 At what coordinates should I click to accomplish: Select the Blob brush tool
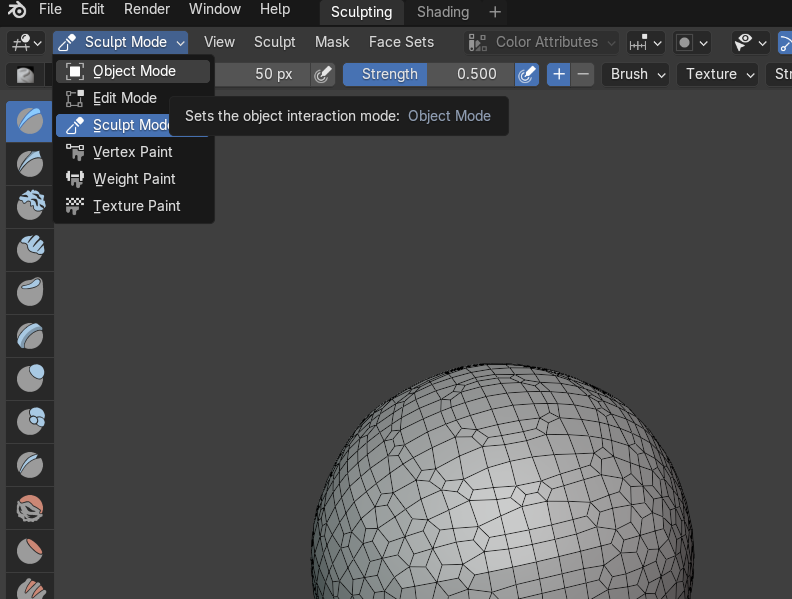(x=30, y=422)
